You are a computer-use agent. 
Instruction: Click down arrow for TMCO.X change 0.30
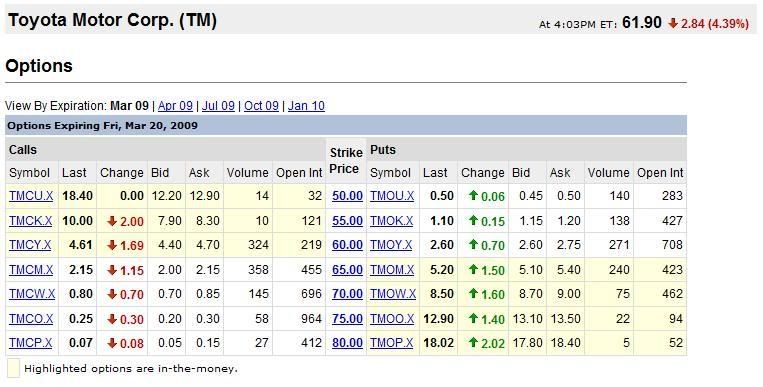112,319
